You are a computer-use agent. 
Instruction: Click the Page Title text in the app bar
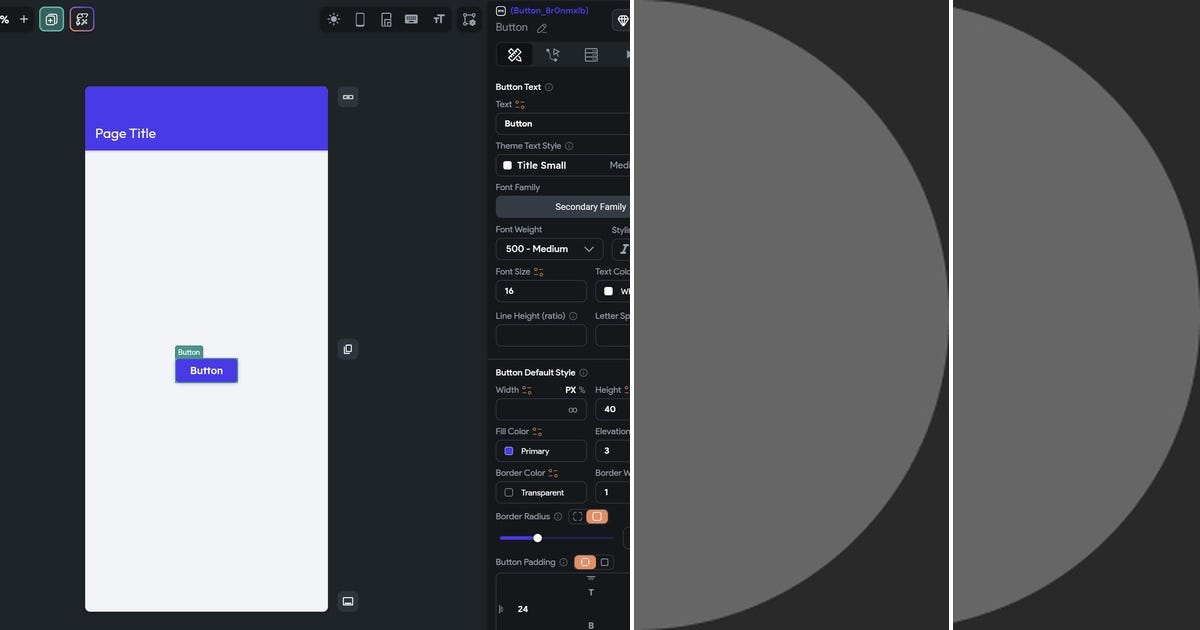point(125,134)
